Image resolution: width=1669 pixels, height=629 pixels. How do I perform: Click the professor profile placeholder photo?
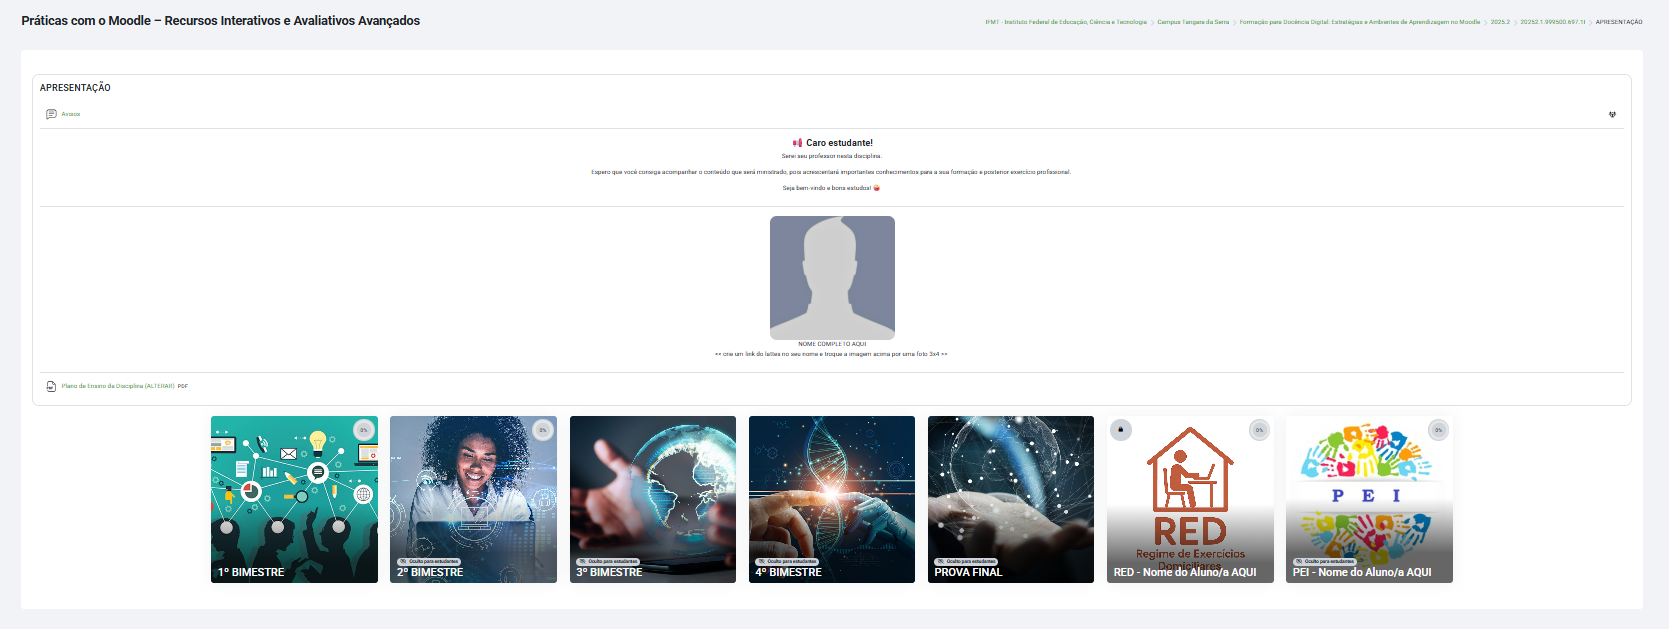[832, 278]
